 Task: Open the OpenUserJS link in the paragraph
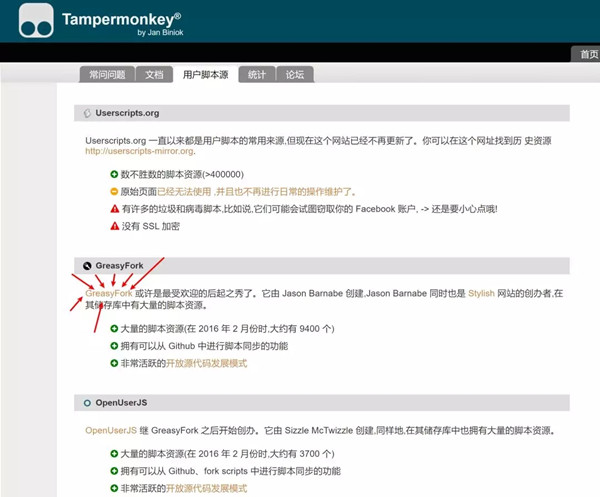click(x=111, y=430)
